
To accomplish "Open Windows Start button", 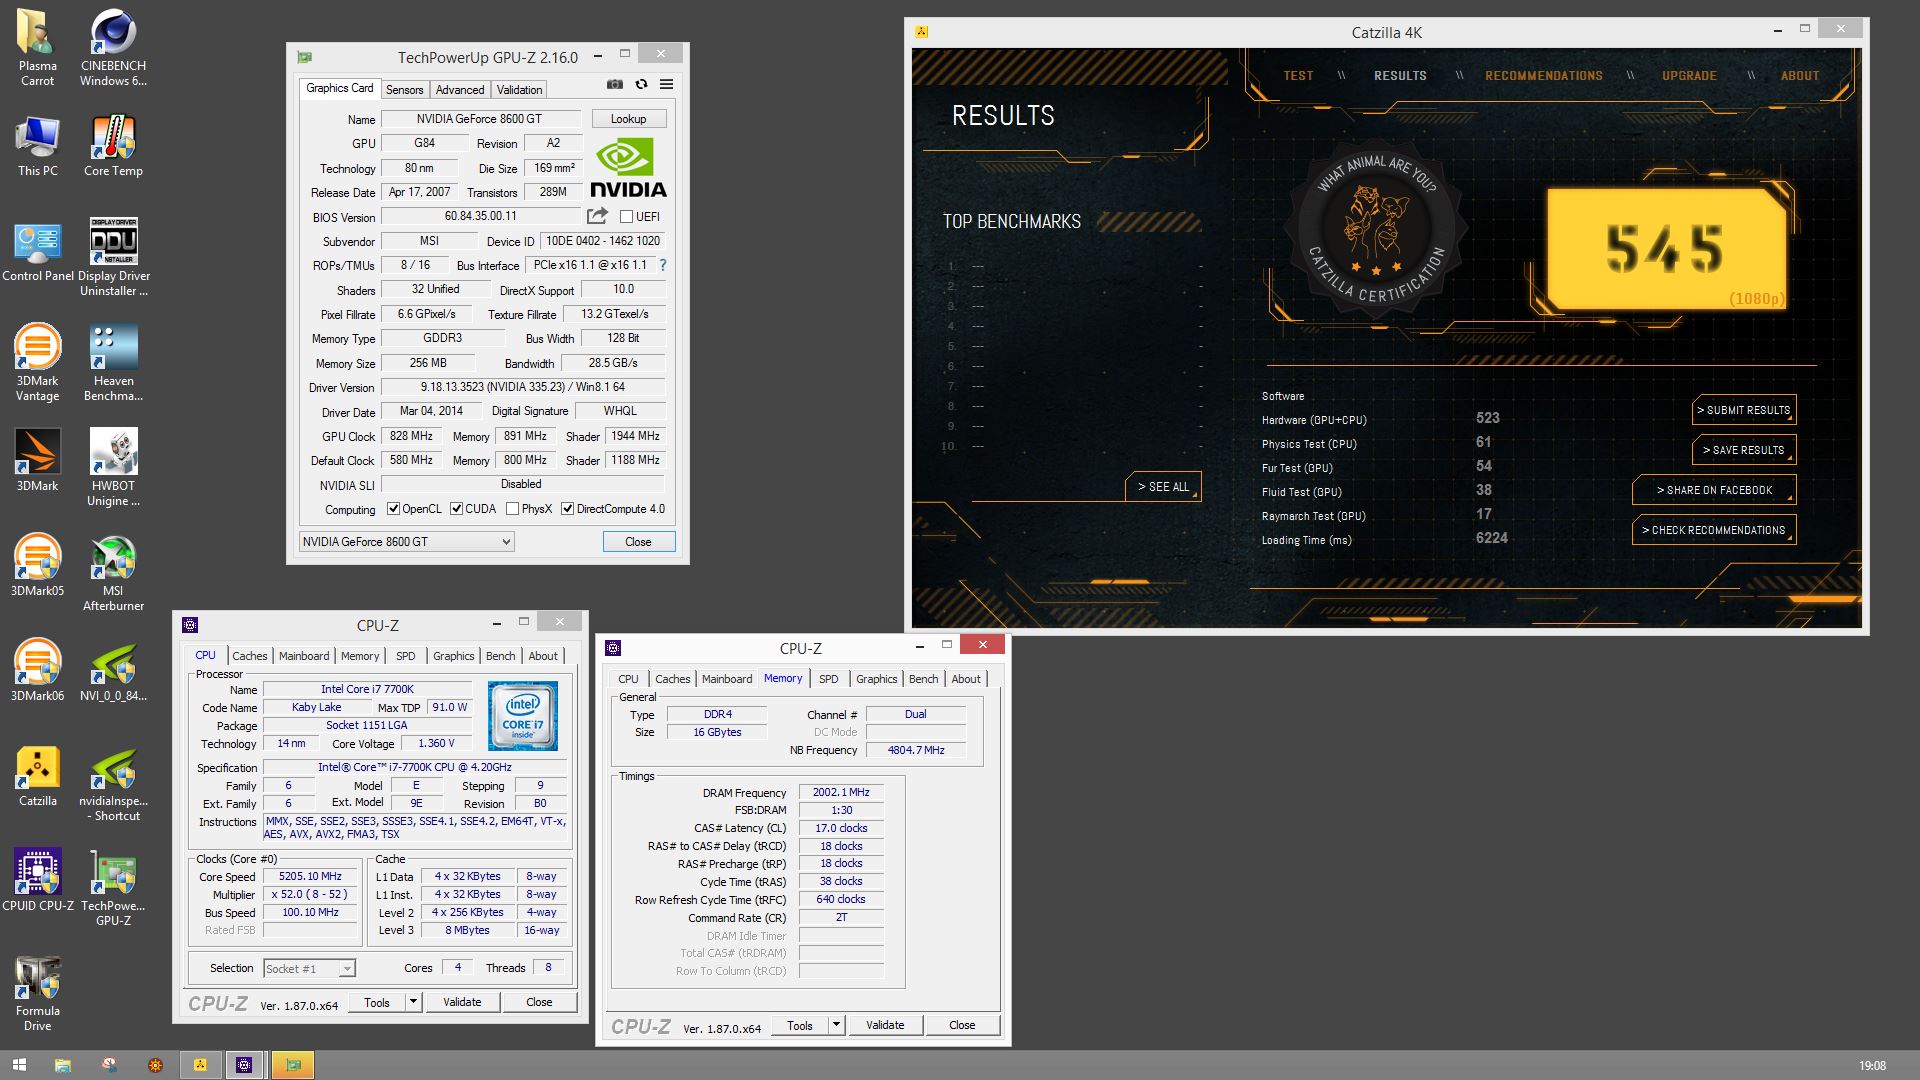I will coord(19,1065).
